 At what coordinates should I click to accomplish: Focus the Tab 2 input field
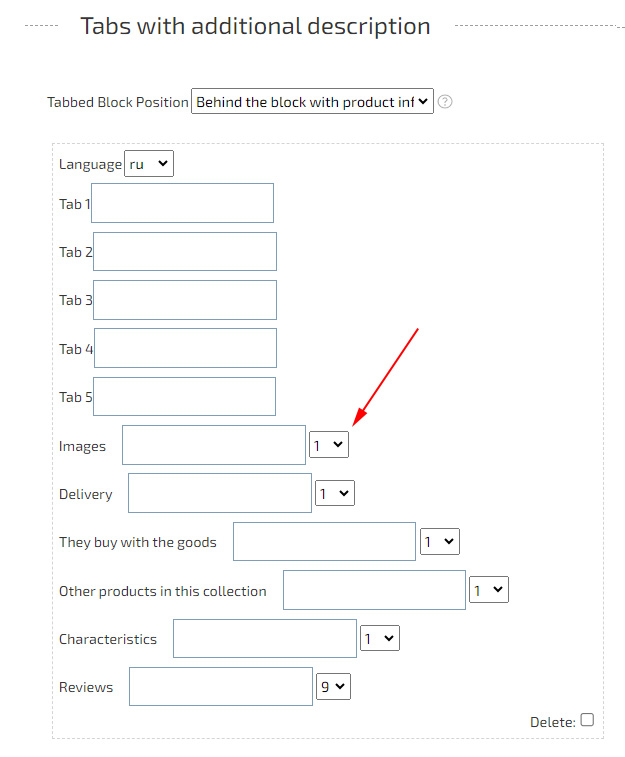(185, 252)
